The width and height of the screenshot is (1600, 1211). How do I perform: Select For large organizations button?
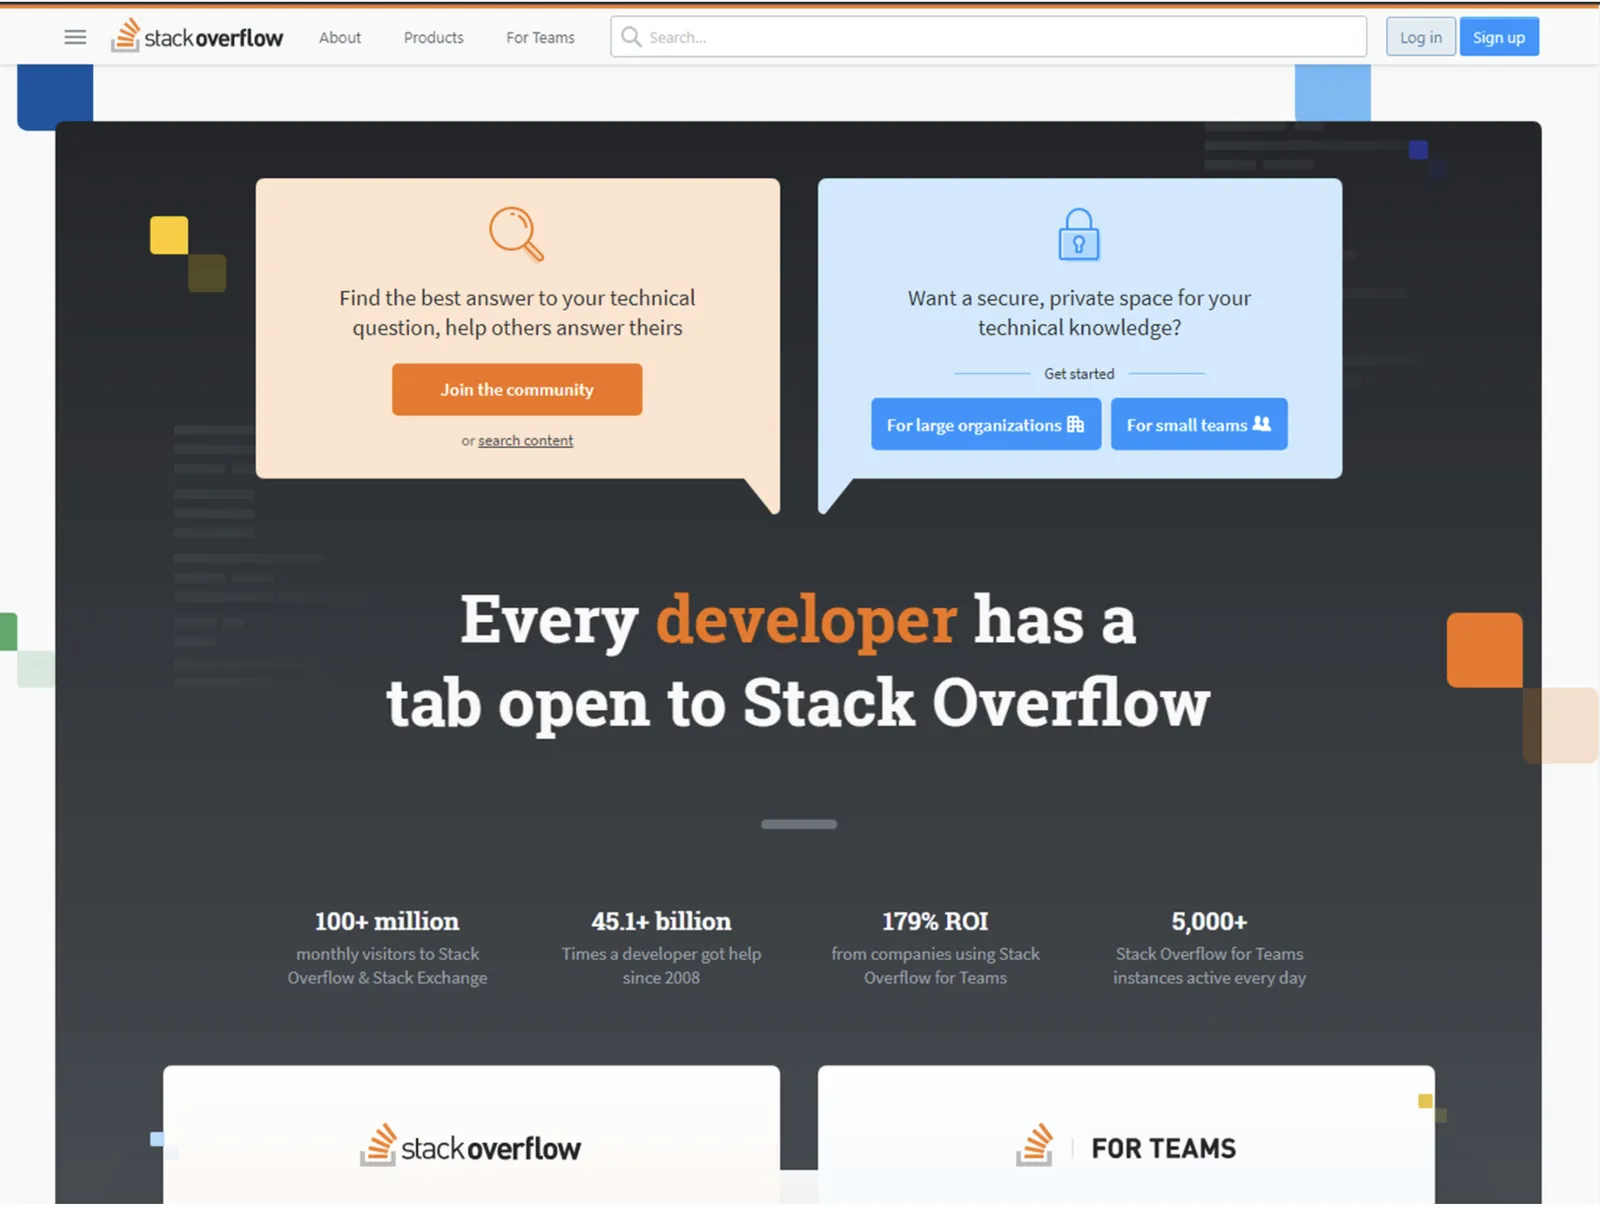pyautogui.click(x=986, y=424)
